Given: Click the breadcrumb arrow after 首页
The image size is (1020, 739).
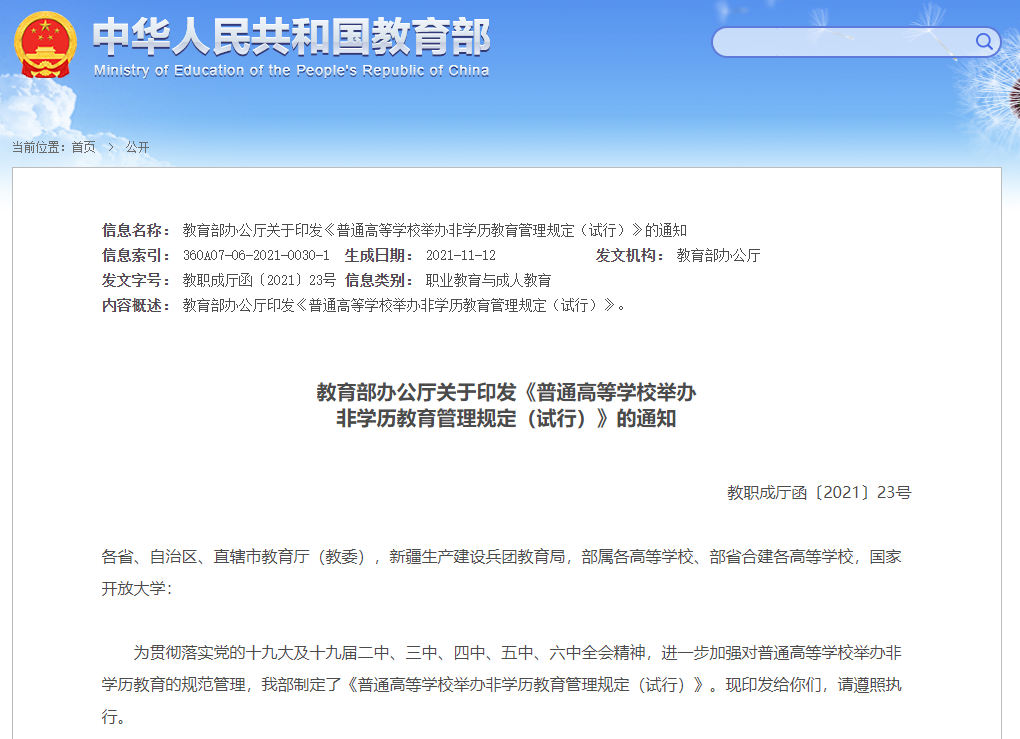Looking at the screenshot, I should pos(110,147).
